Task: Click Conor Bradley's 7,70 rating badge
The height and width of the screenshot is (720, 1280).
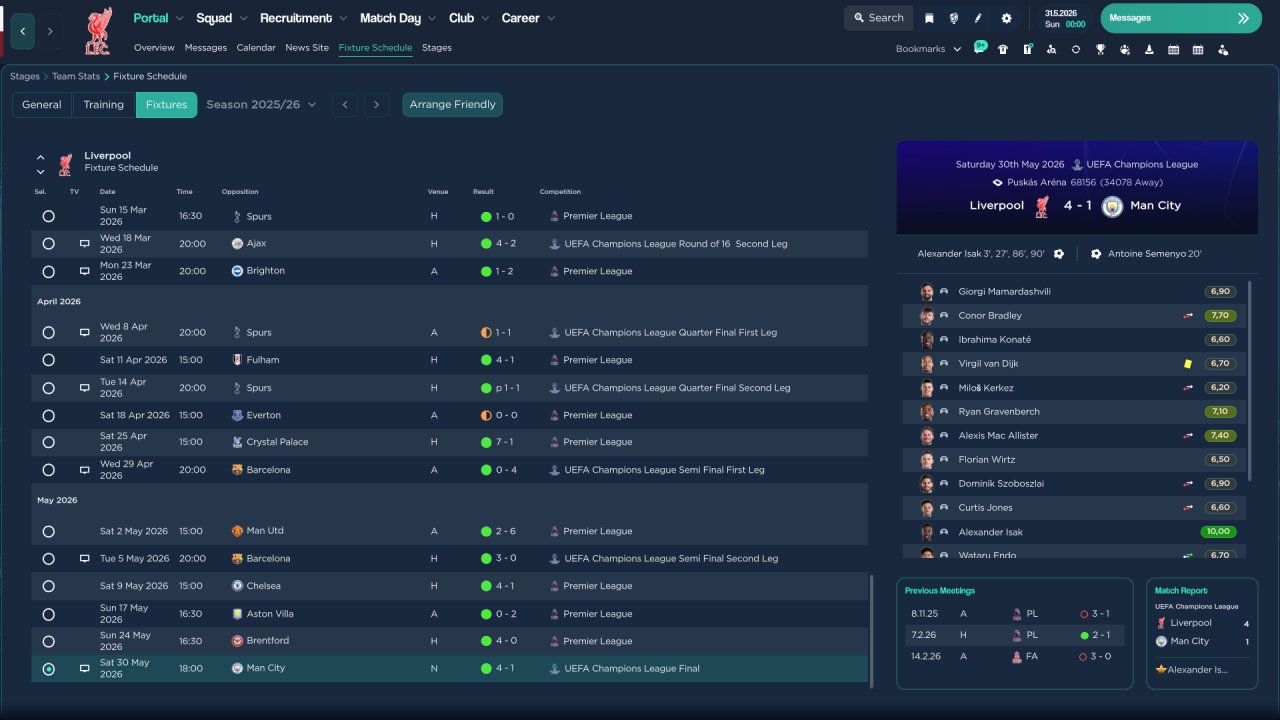Action: (1220, 316)
